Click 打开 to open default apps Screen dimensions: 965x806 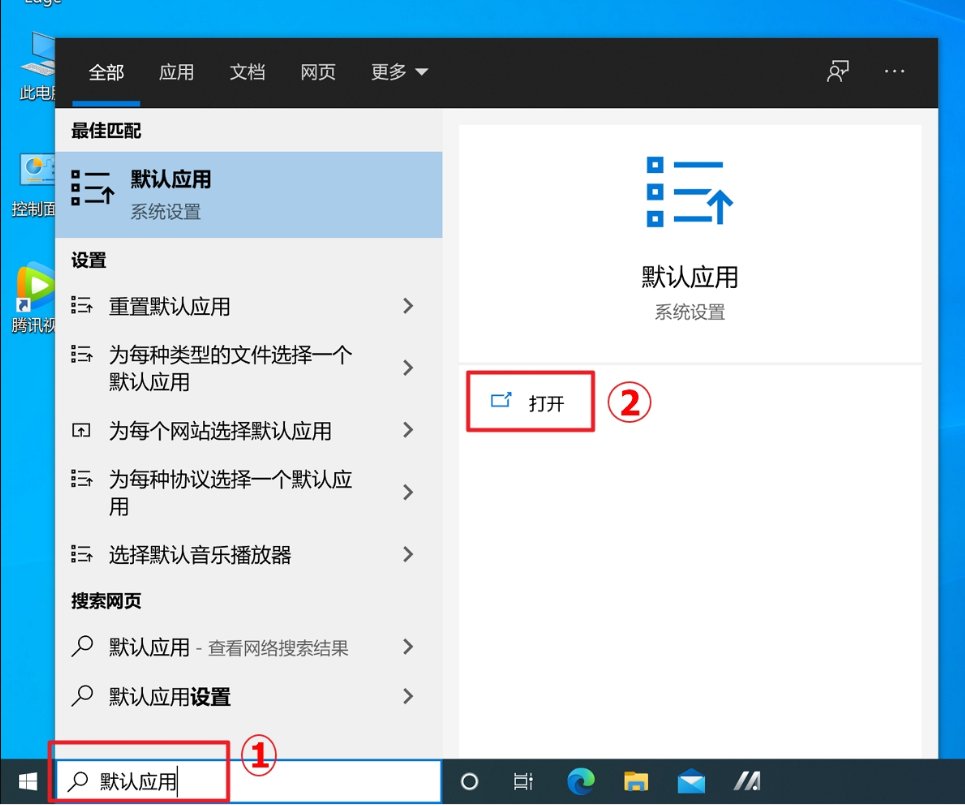[x=531, y=402]
